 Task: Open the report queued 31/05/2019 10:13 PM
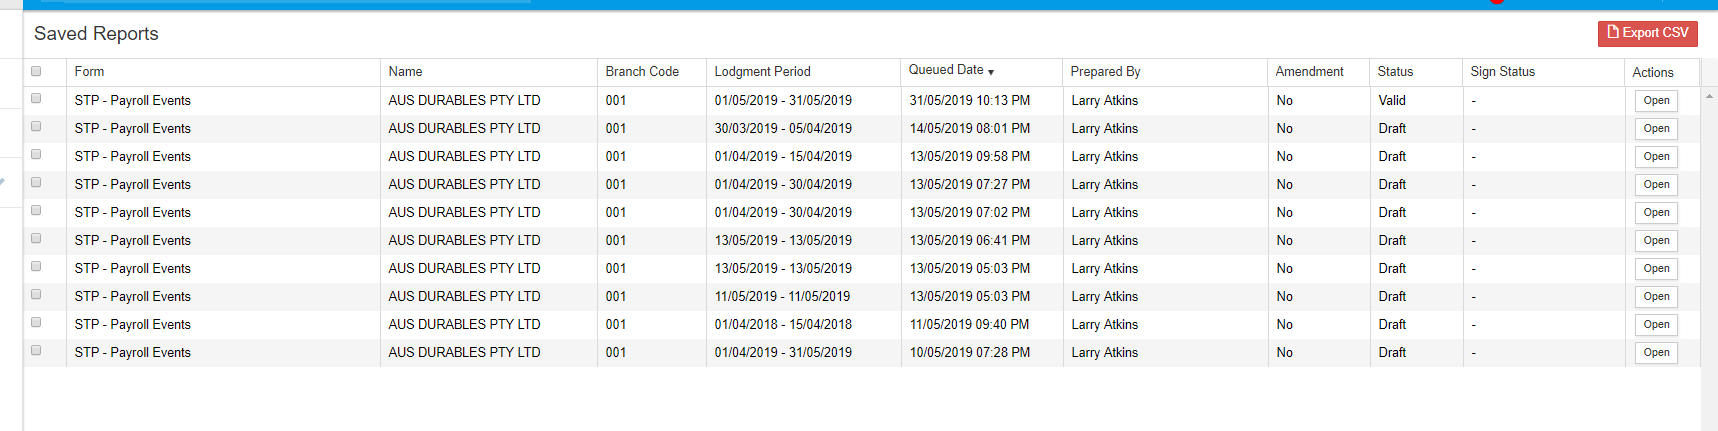click(1656, 101)
